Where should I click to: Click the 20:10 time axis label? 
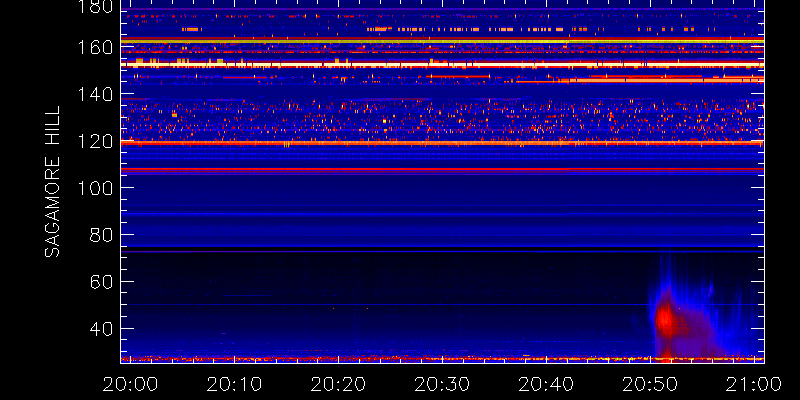pyautogui.click(x=234, y=384)
